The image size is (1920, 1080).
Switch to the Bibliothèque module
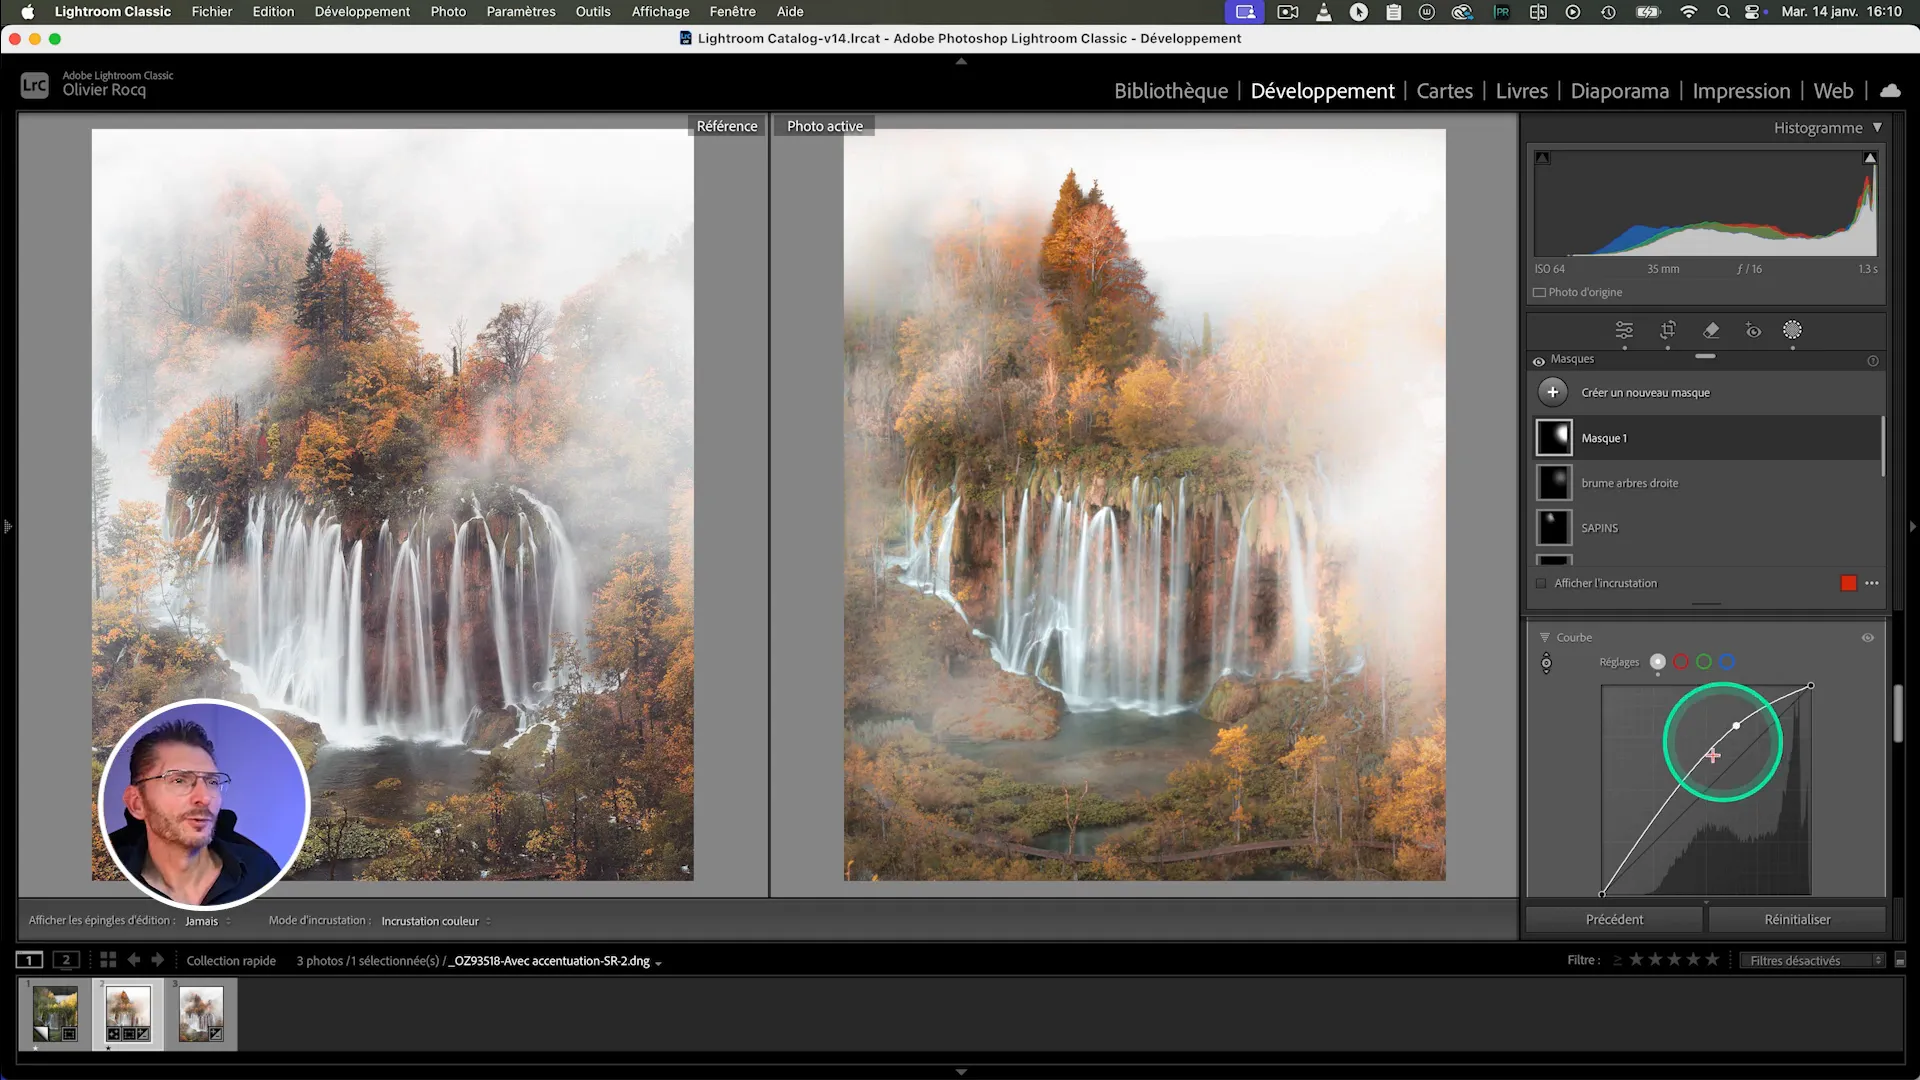1170,91
